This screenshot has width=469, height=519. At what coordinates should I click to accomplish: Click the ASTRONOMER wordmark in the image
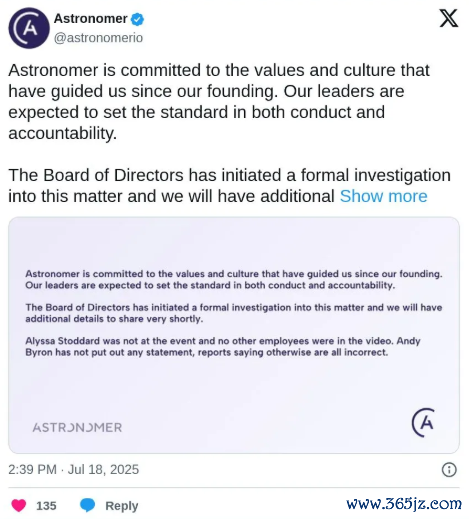click(x=77, y=428)
